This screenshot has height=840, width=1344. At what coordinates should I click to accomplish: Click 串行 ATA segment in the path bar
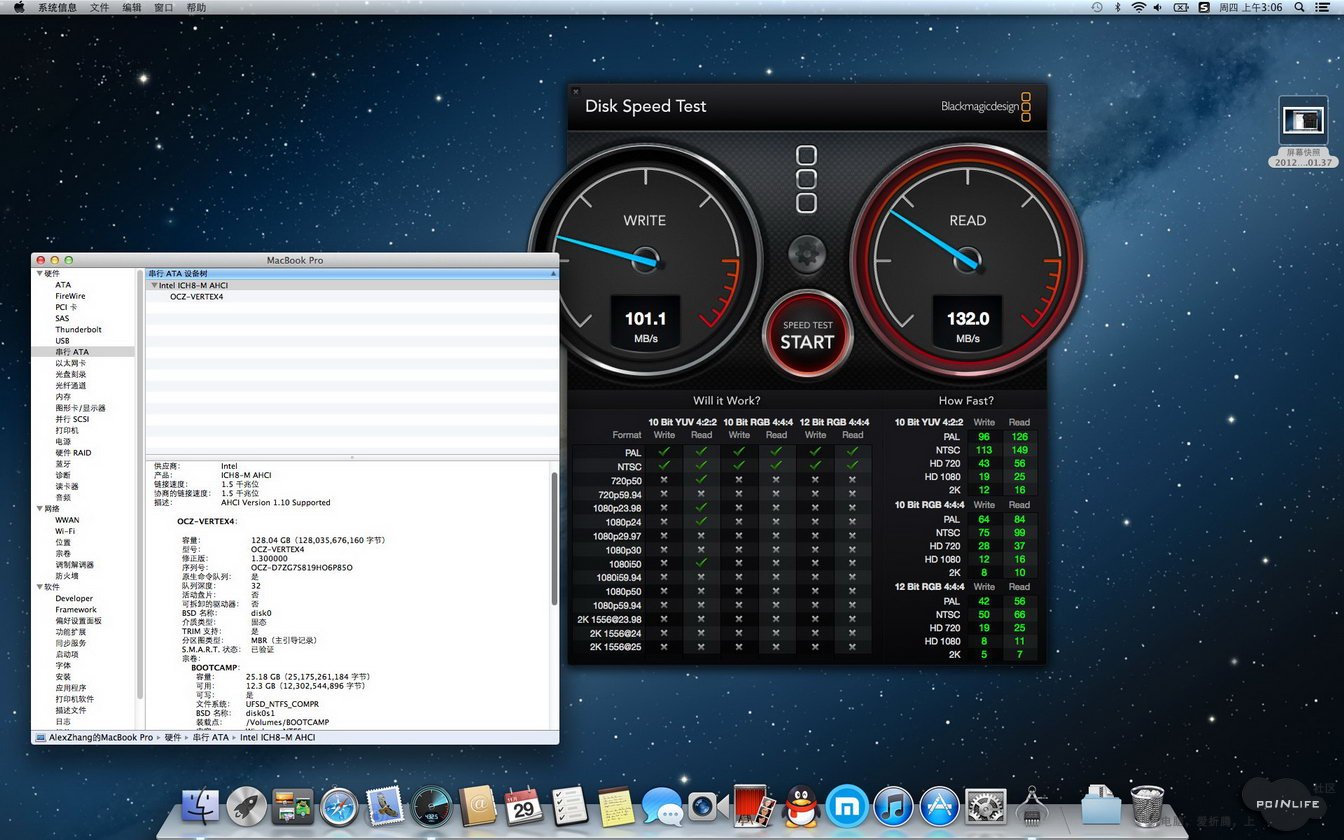click(x=210, y=737)
